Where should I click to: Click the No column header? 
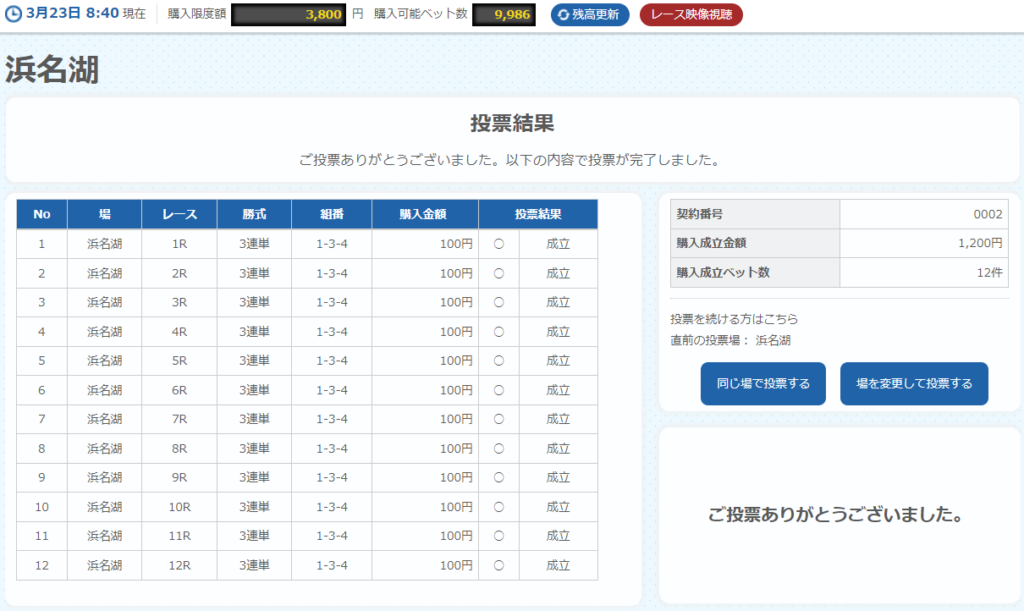[x=42, y=214]
